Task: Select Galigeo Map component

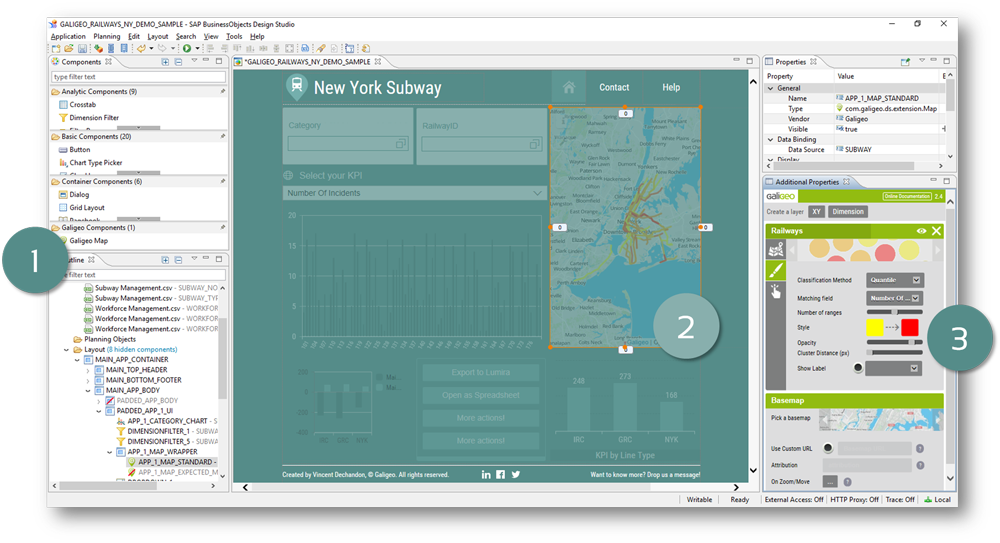Action: pyautogui.click(x=88, y=241)
